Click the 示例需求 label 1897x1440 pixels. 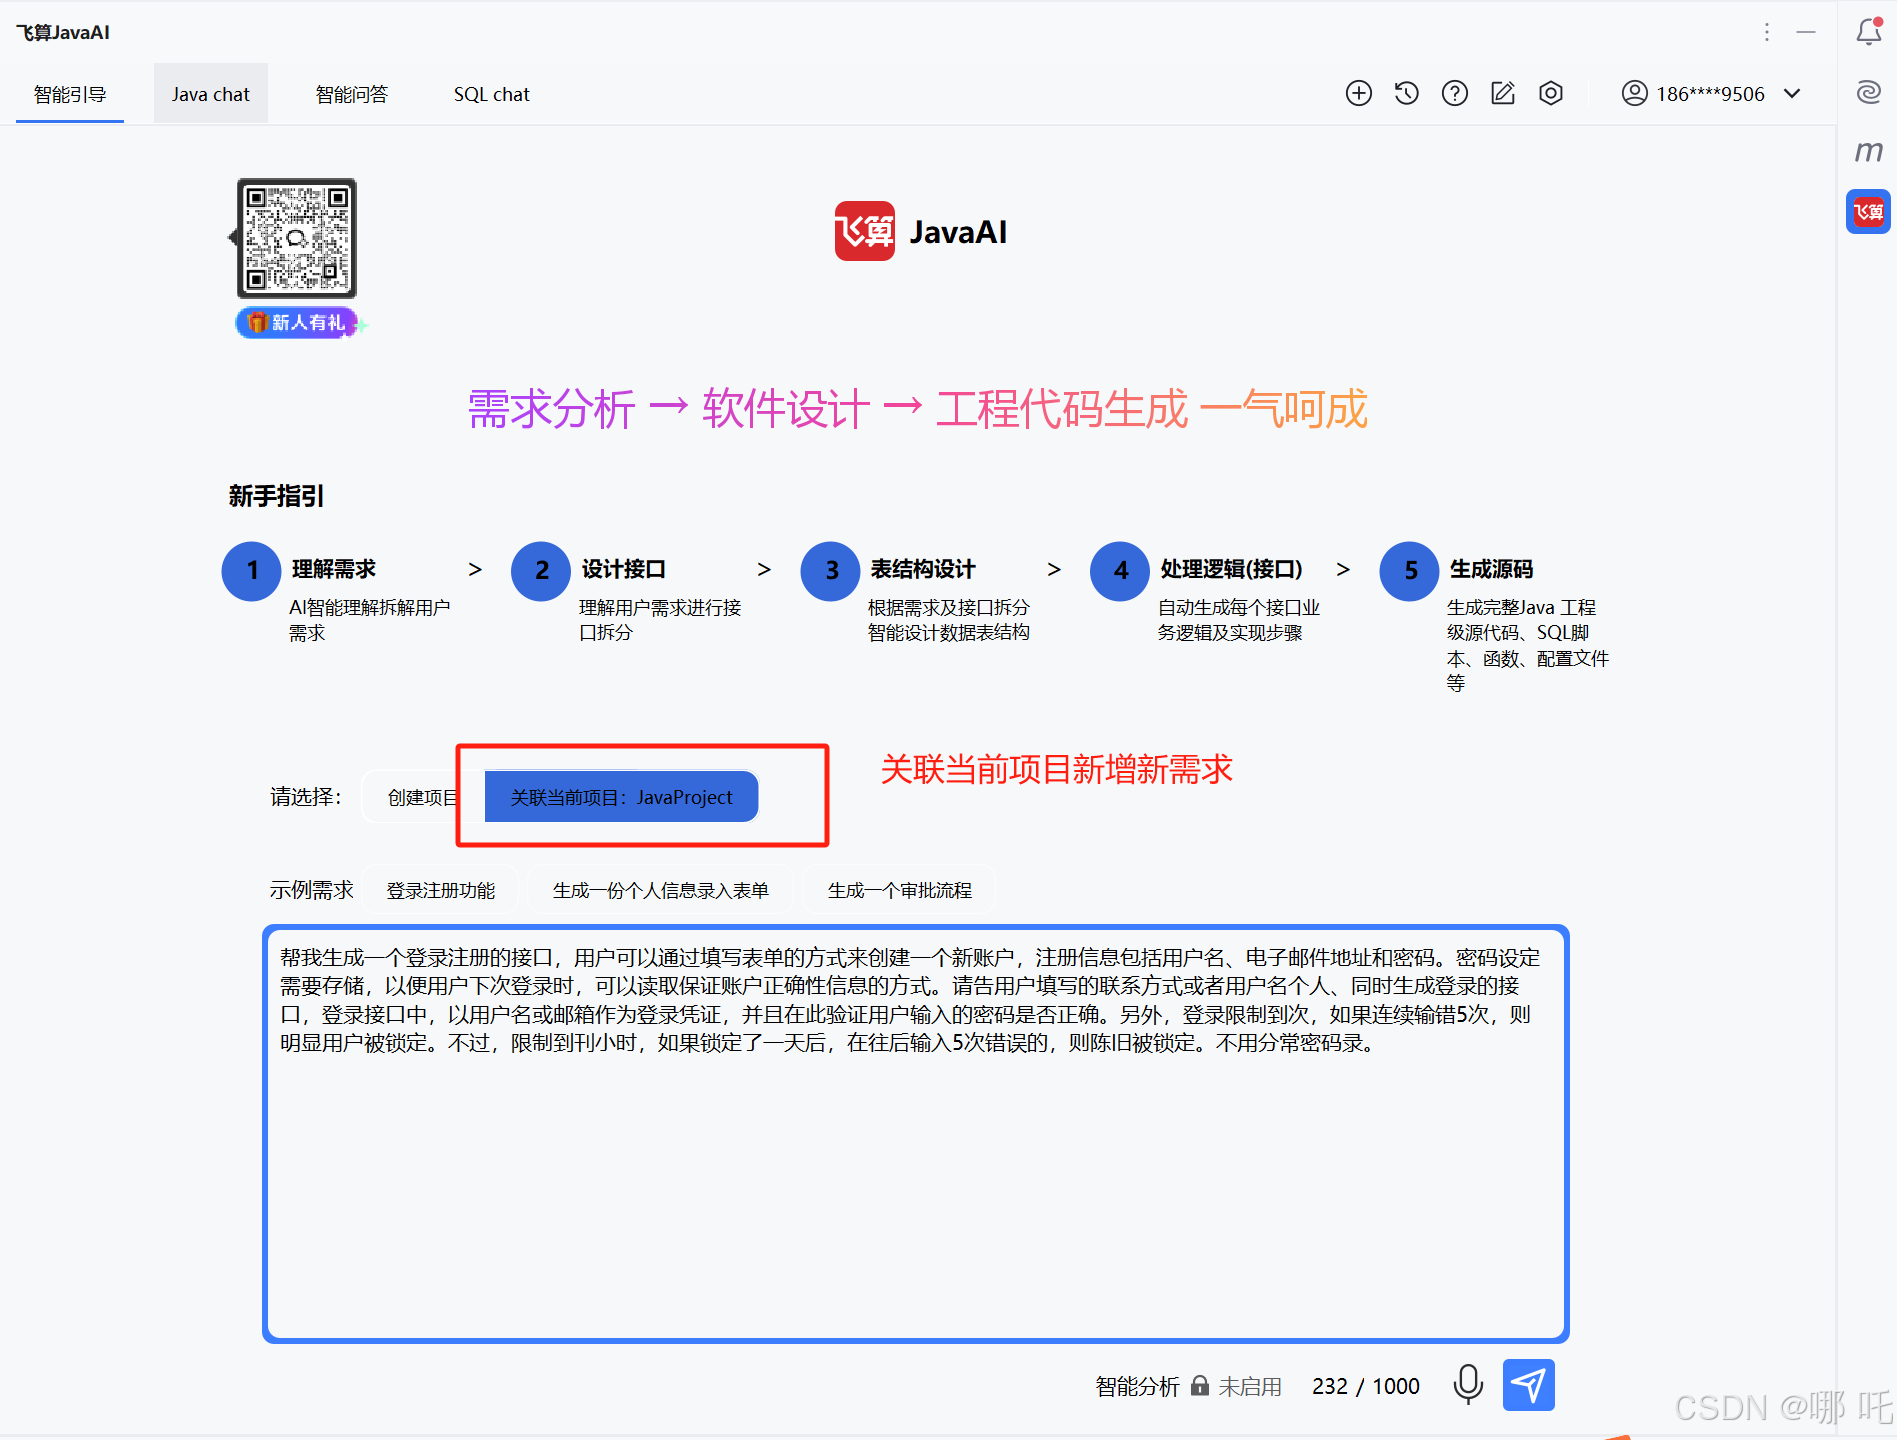point(311,890)
